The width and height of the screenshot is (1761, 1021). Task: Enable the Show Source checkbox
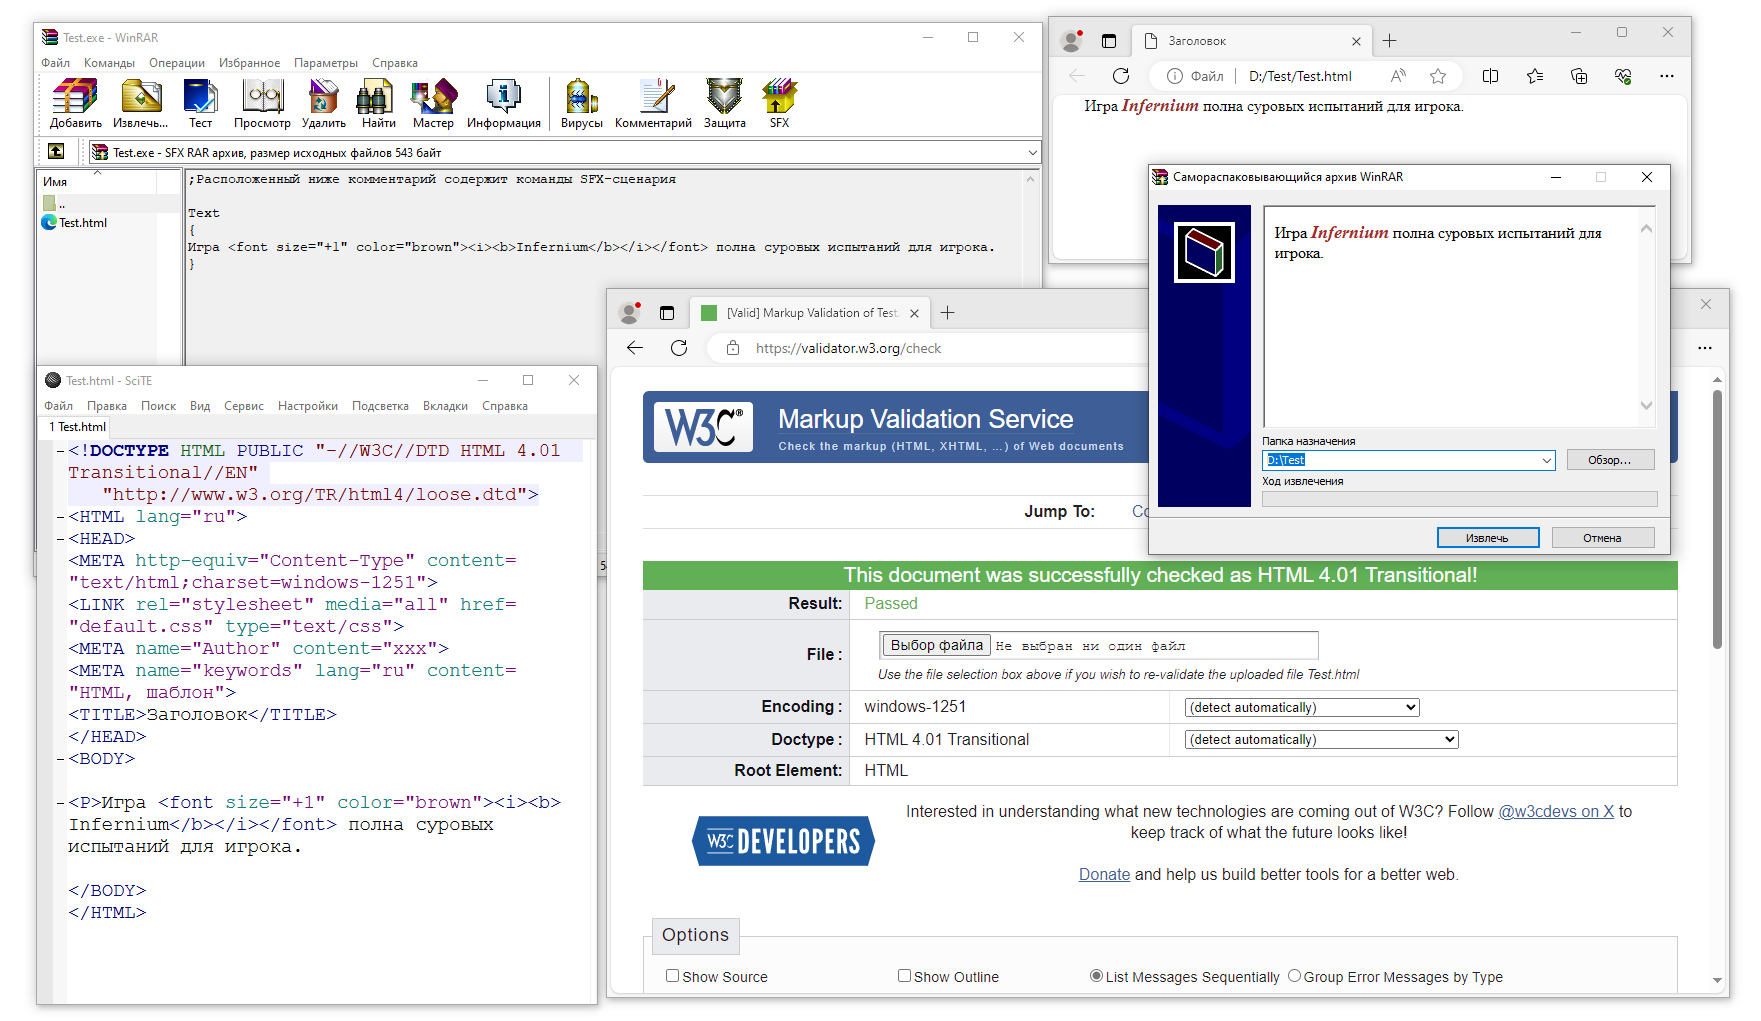click(672, 976)
